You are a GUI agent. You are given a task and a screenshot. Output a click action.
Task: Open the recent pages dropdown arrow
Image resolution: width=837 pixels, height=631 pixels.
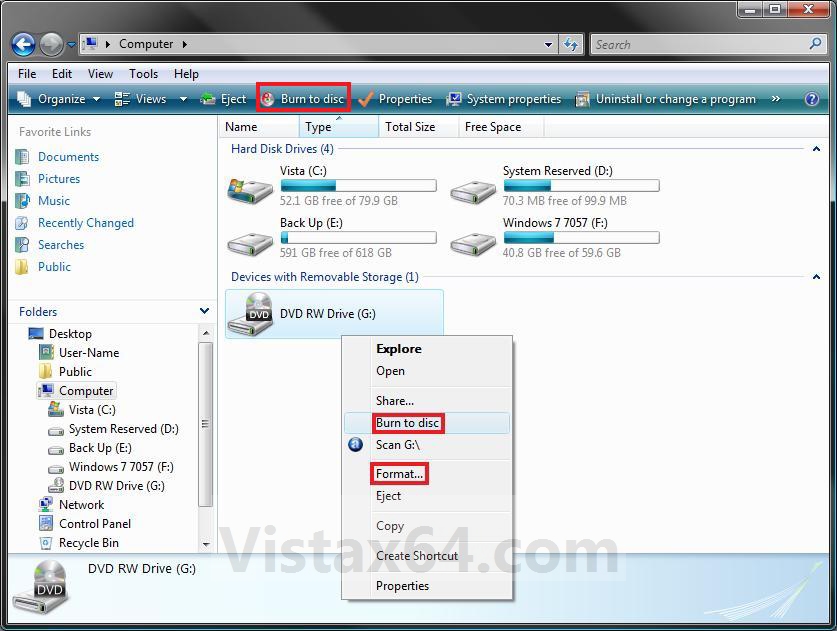tap(71, 45)
